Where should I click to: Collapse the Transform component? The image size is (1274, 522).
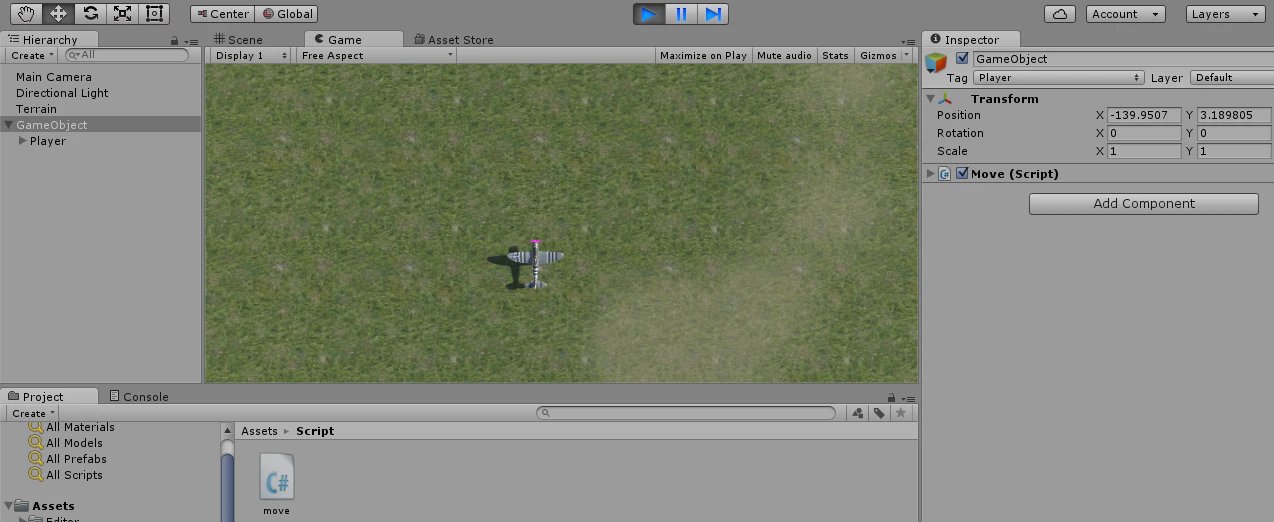pos(930,99)
